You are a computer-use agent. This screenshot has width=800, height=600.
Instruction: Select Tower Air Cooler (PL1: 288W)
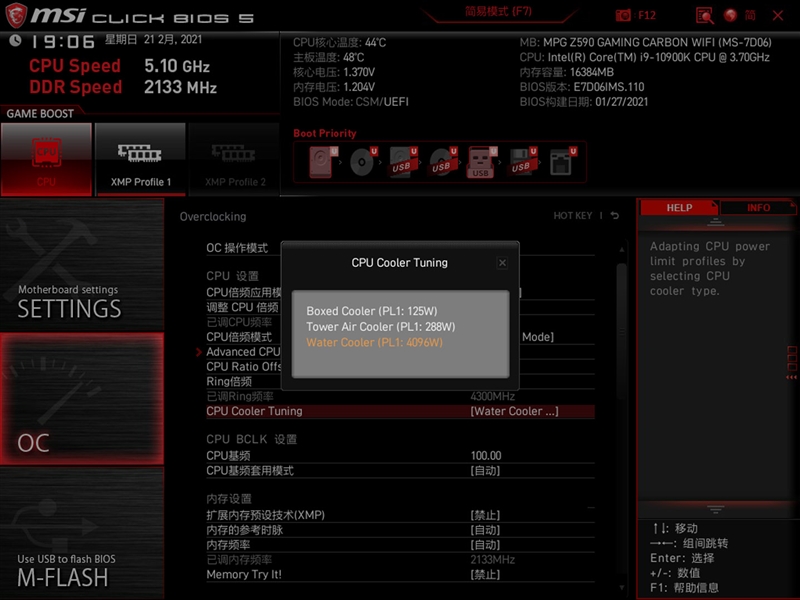(x=381, y=327)
